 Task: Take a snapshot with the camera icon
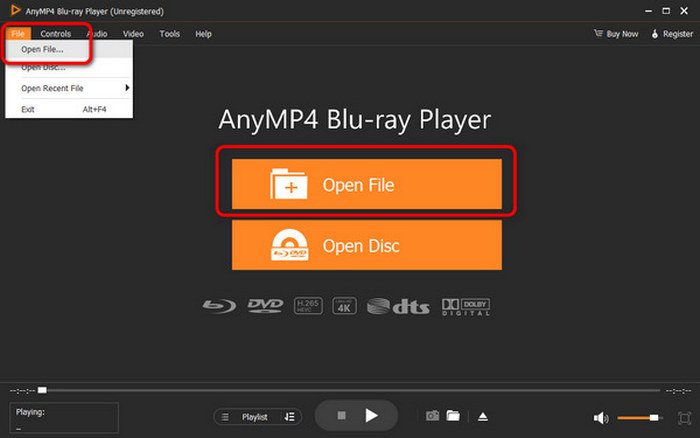point(433,416)
